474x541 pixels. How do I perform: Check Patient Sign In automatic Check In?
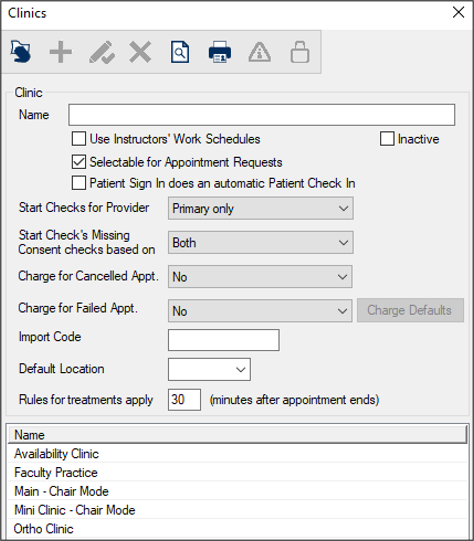79,183
